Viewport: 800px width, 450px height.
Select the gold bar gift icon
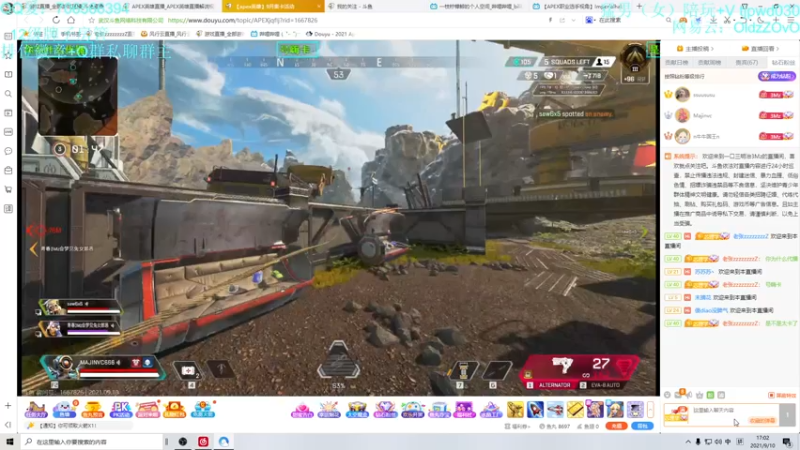575,409
